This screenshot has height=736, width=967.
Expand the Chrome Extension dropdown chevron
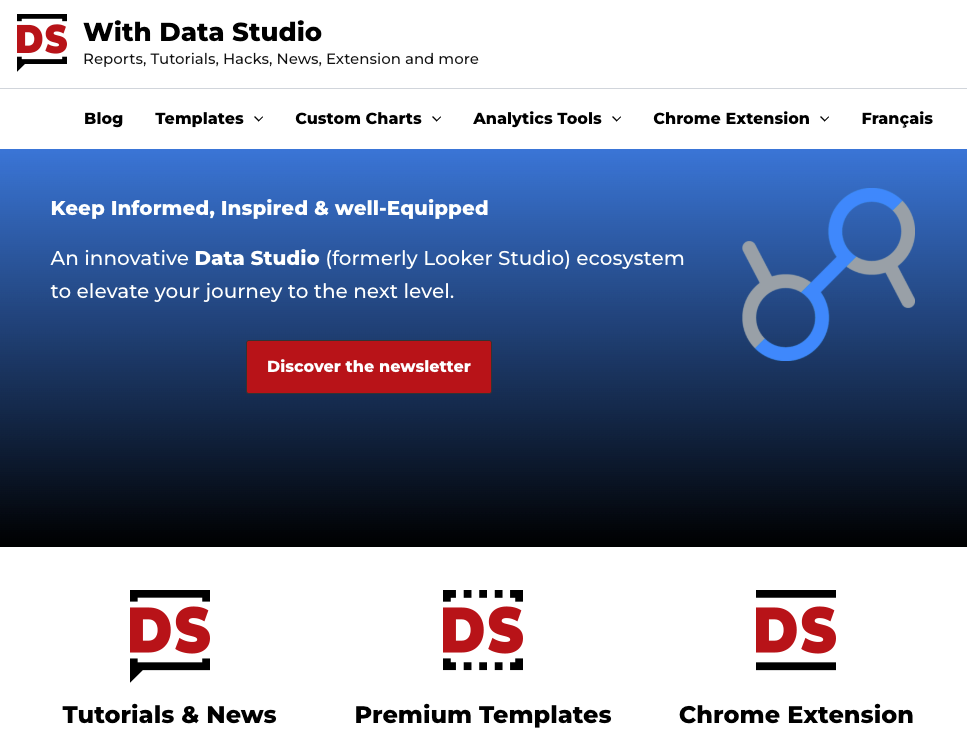click(x=825, y=118)
